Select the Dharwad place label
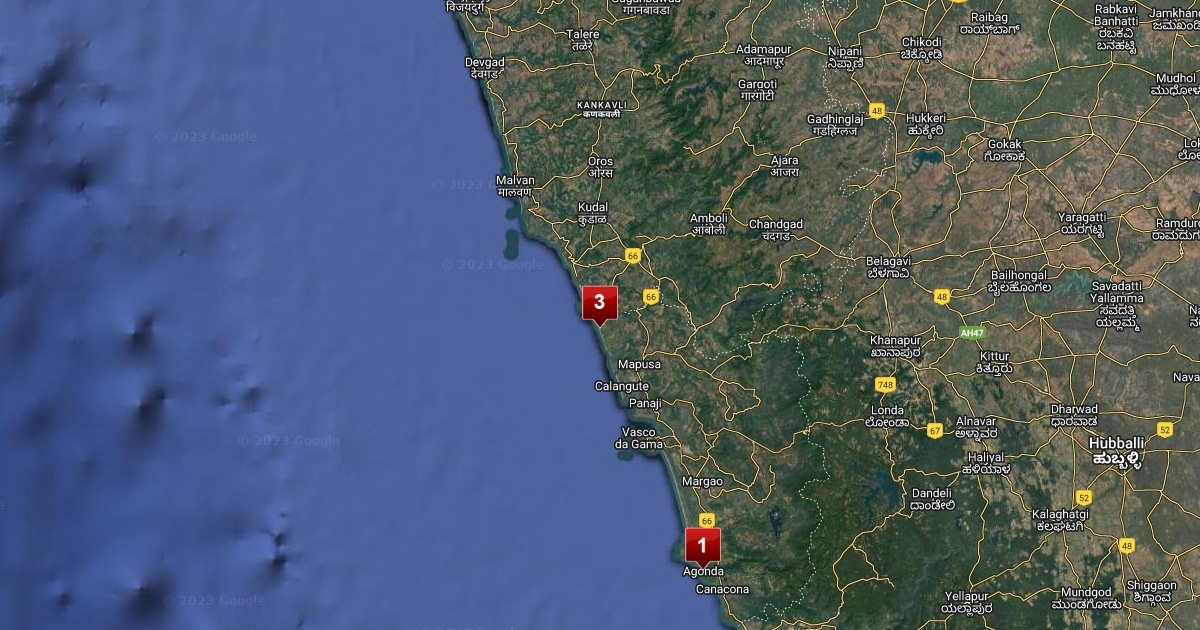1200x630 pixels. [x=1074, y=415]
